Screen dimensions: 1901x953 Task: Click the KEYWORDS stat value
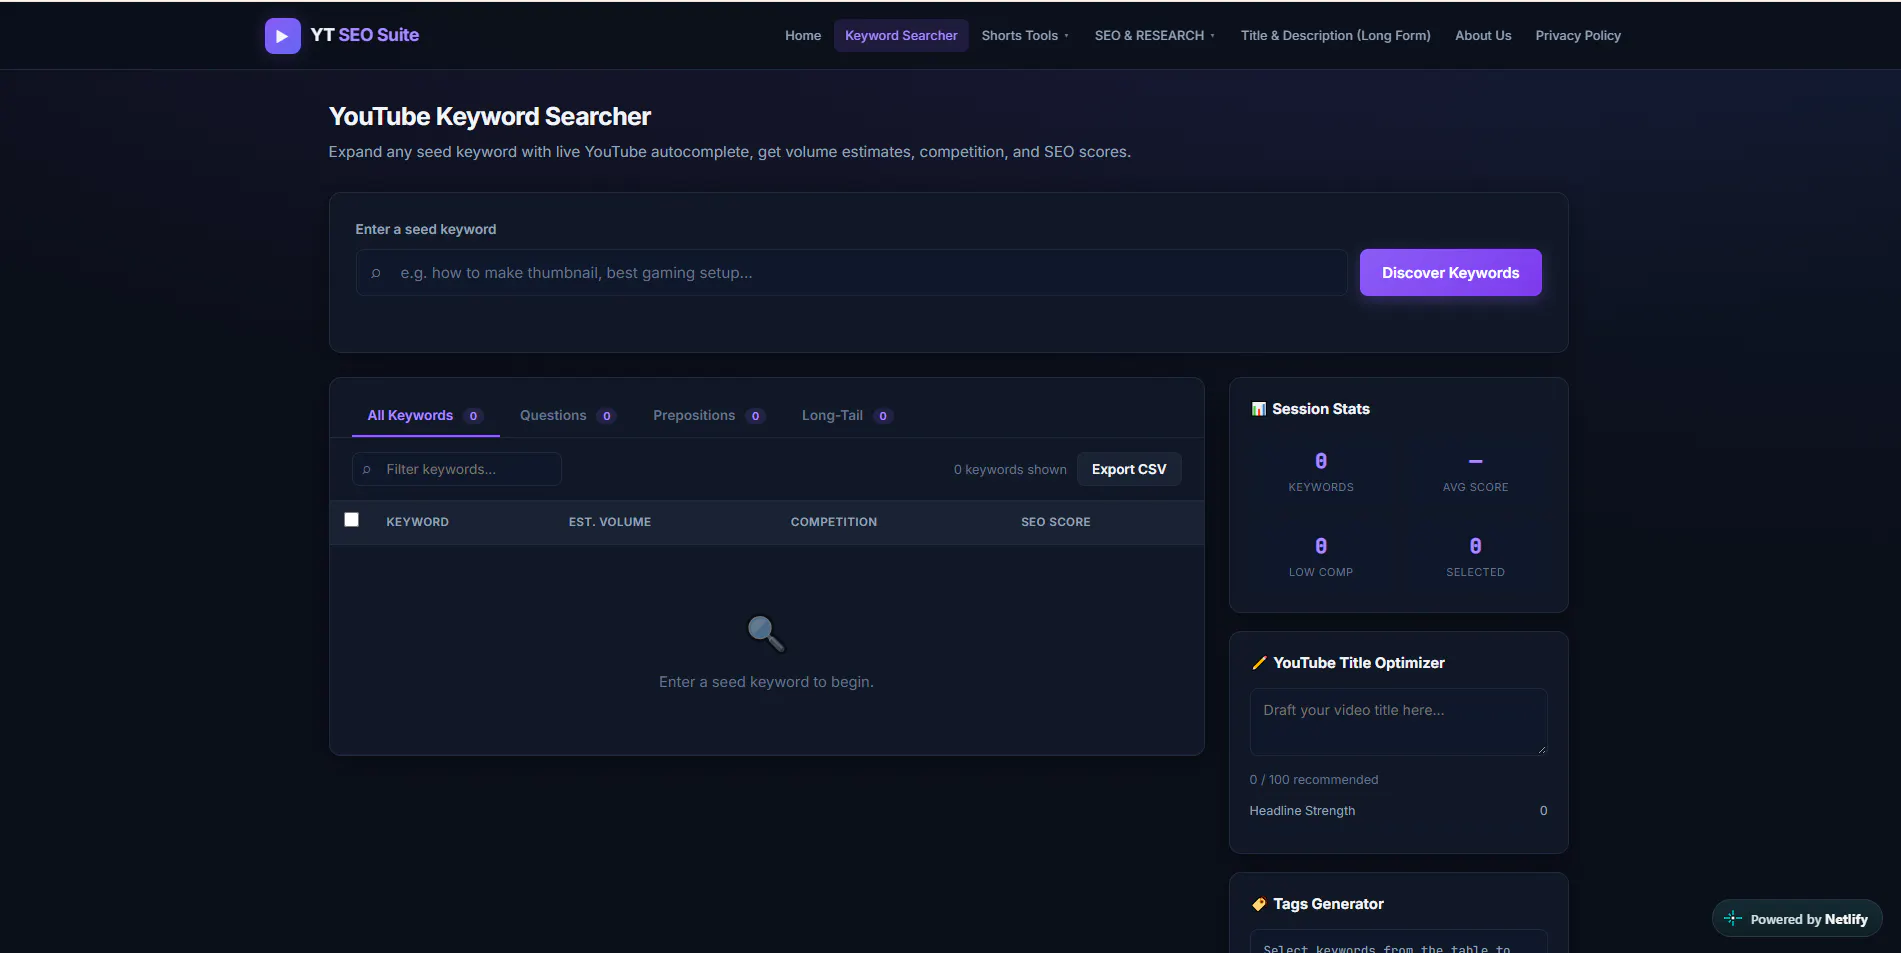pyautogui.click(x=1321, y=461)
